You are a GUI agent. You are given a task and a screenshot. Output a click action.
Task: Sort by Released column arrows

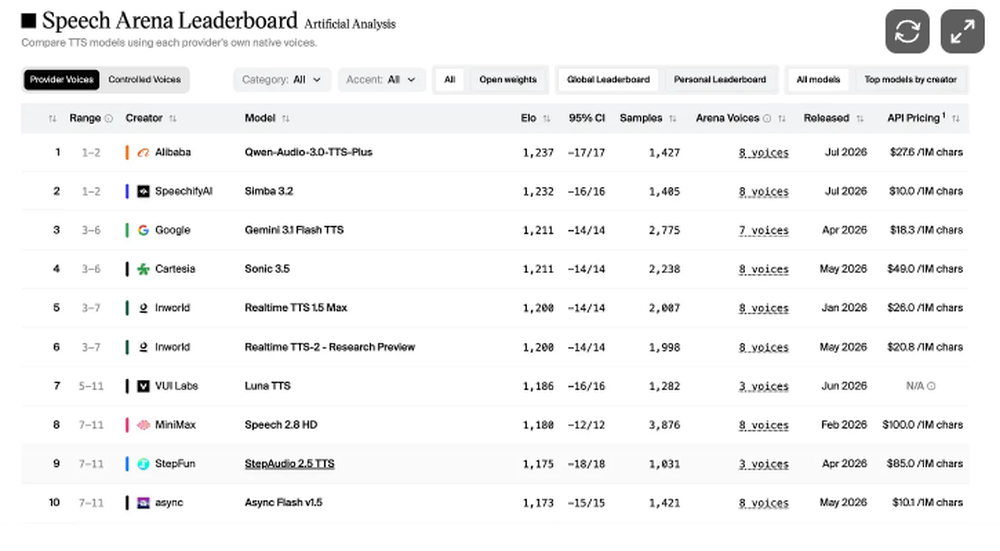[x=860, y=119]
